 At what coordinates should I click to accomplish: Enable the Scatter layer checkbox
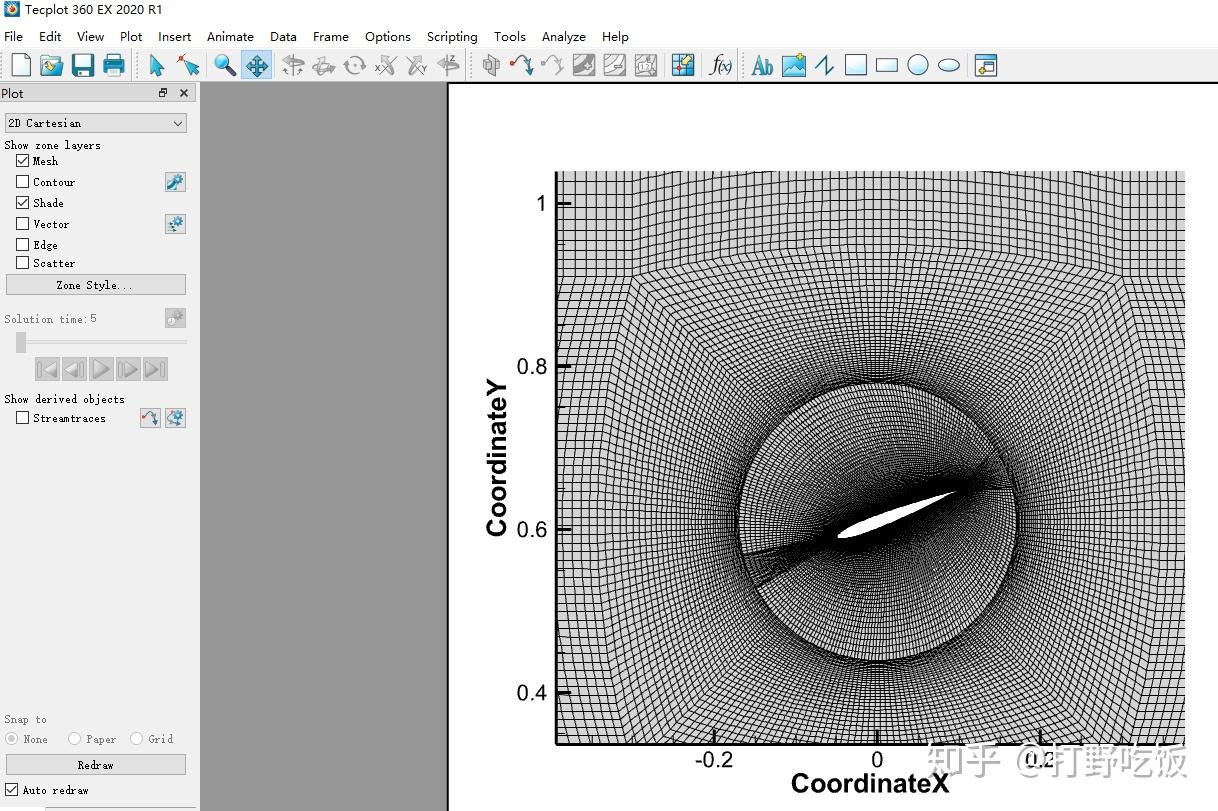point(22,263)
